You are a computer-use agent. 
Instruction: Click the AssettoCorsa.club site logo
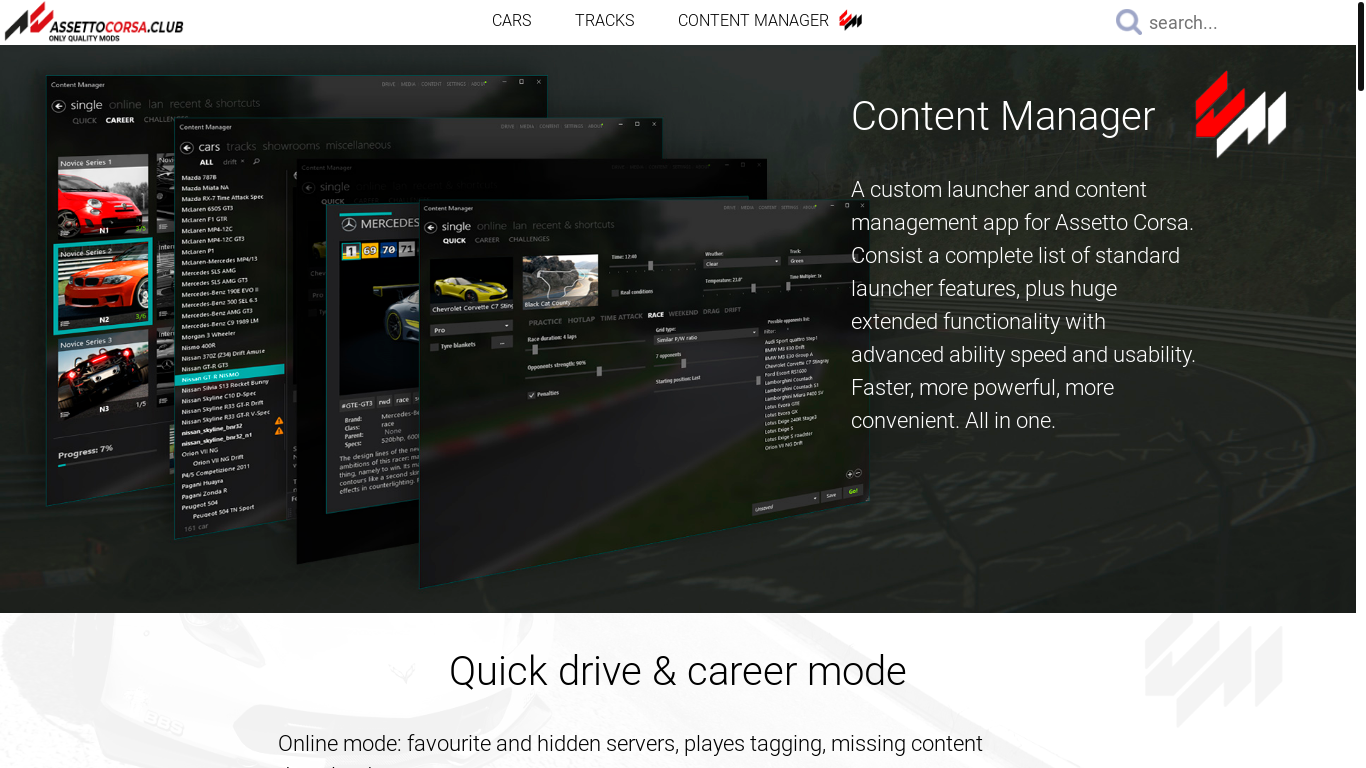(x=93, y=22)
